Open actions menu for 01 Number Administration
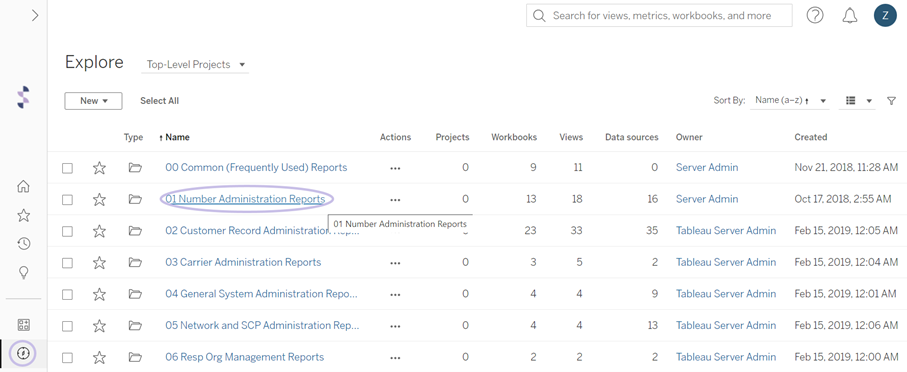The height and width of the screenshot is (372, 907). [x=395, y=200]
